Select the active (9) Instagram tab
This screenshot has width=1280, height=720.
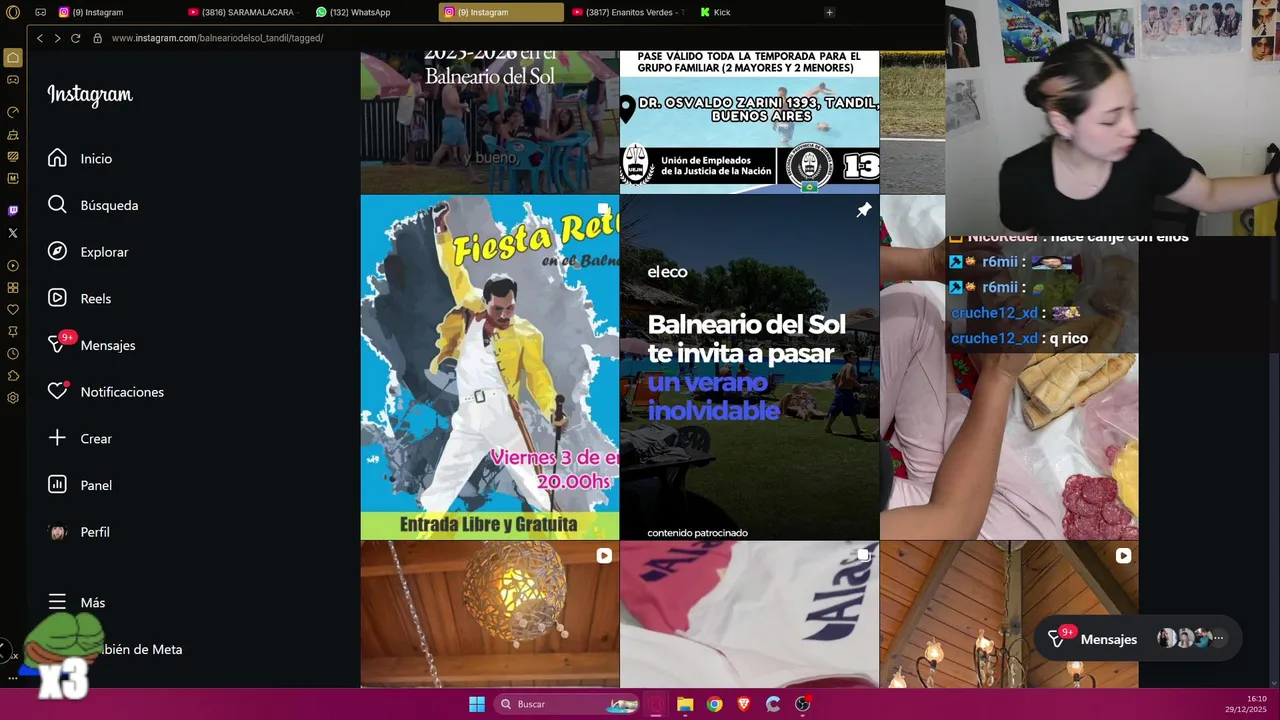[501, 12]
